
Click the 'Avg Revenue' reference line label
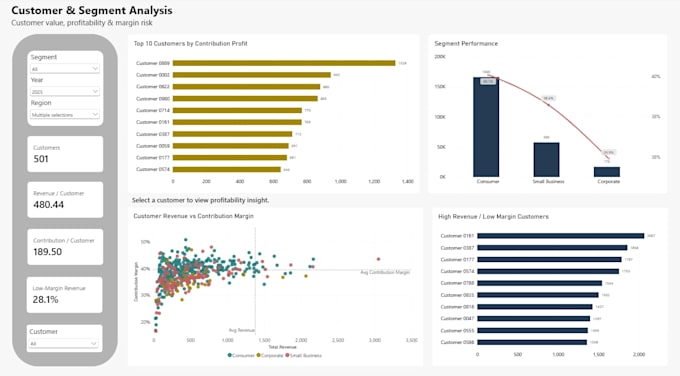[x=242, y=330]
